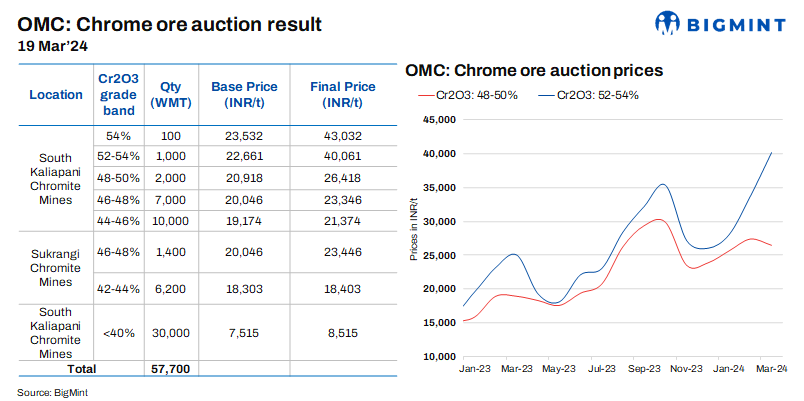Click the chart title above the legend
This screenshot has height=401, width=804.
(x=534, y=72)
